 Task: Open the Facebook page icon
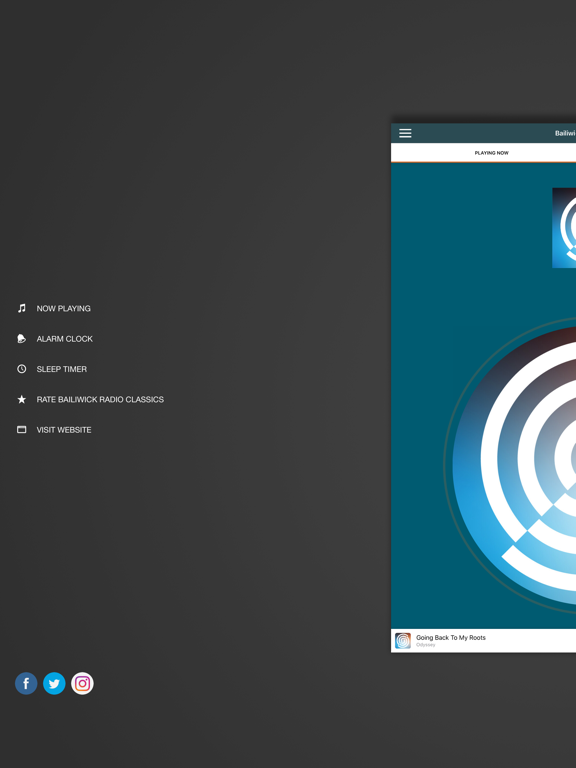coord(26,683)
